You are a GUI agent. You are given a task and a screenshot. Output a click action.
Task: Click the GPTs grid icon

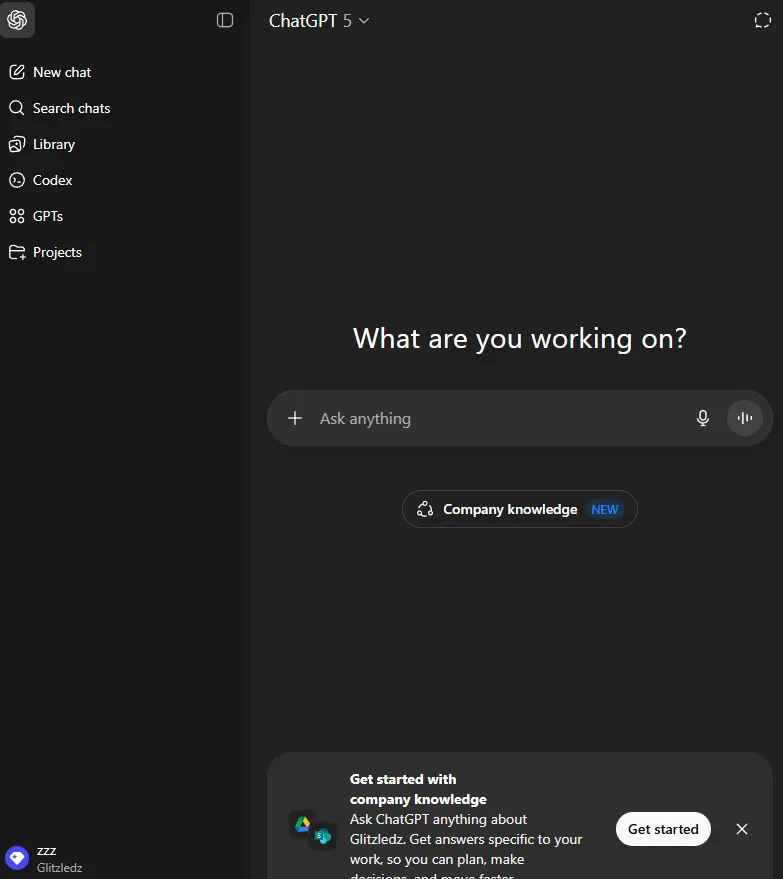pyautogui.click(x=17, y=216)
